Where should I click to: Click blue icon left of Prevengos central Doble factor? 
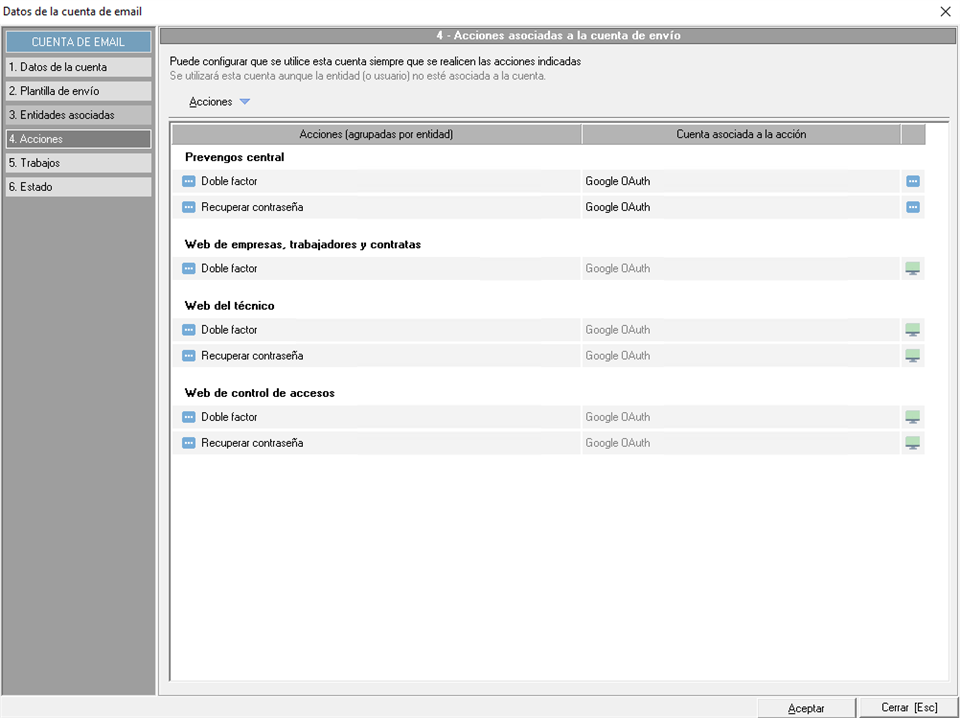click(x=189, y=182)
